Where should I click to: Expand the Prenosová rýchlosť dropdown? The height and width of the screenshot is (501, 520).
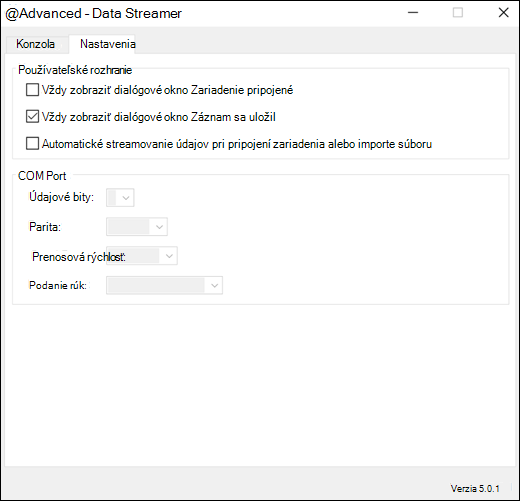[142, 256]
